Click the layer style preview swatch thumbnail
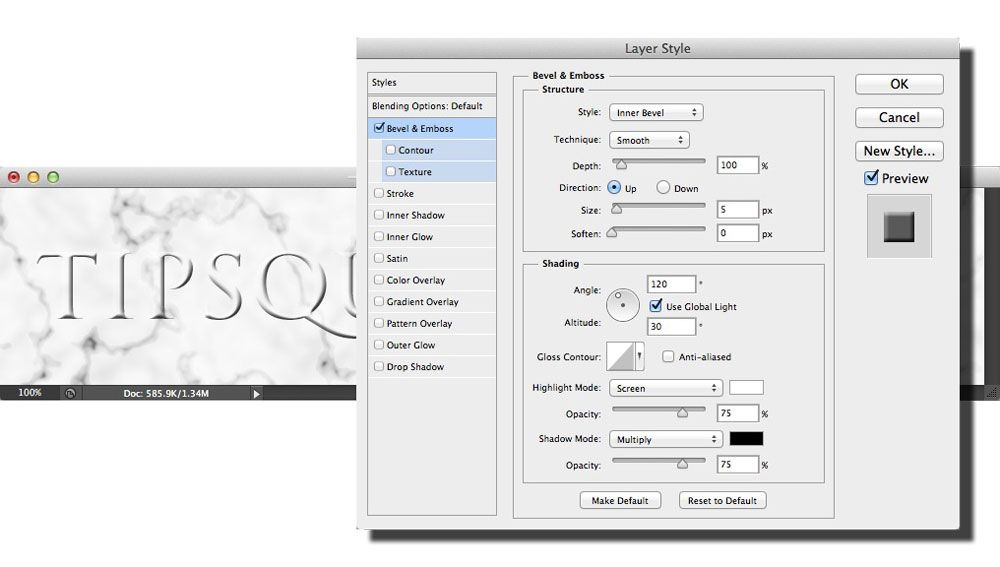 899,226
